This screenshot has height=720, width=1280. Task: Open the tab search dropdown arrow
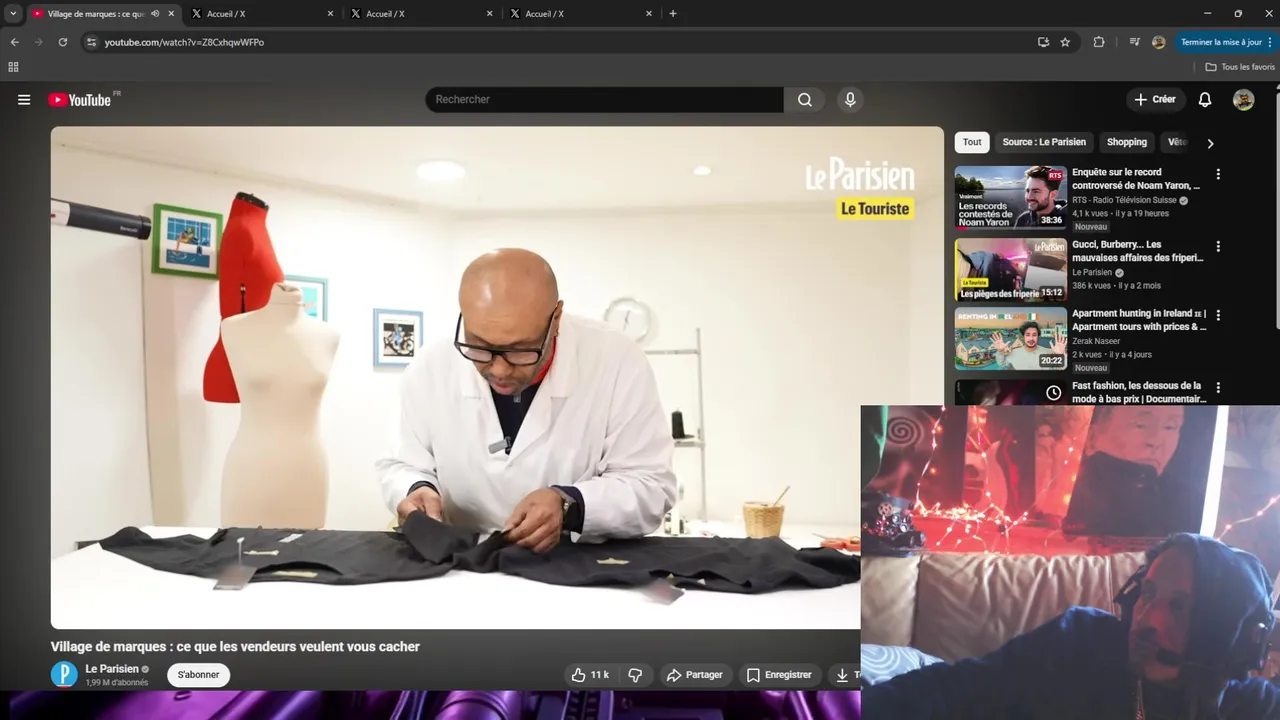pos(13,14)
